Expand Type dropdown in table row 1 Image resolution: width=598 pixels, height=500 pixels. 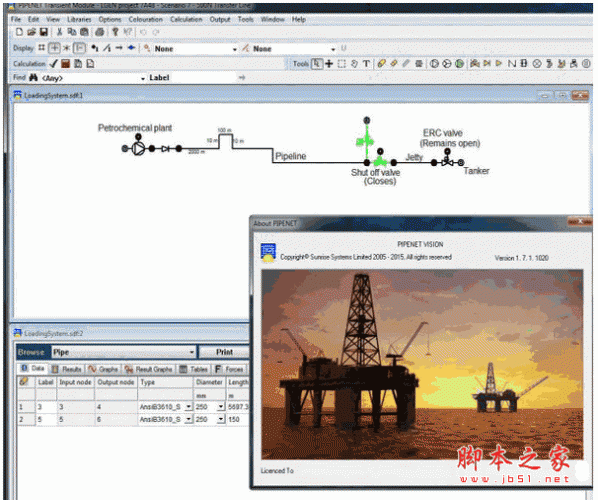pos(188,407)
